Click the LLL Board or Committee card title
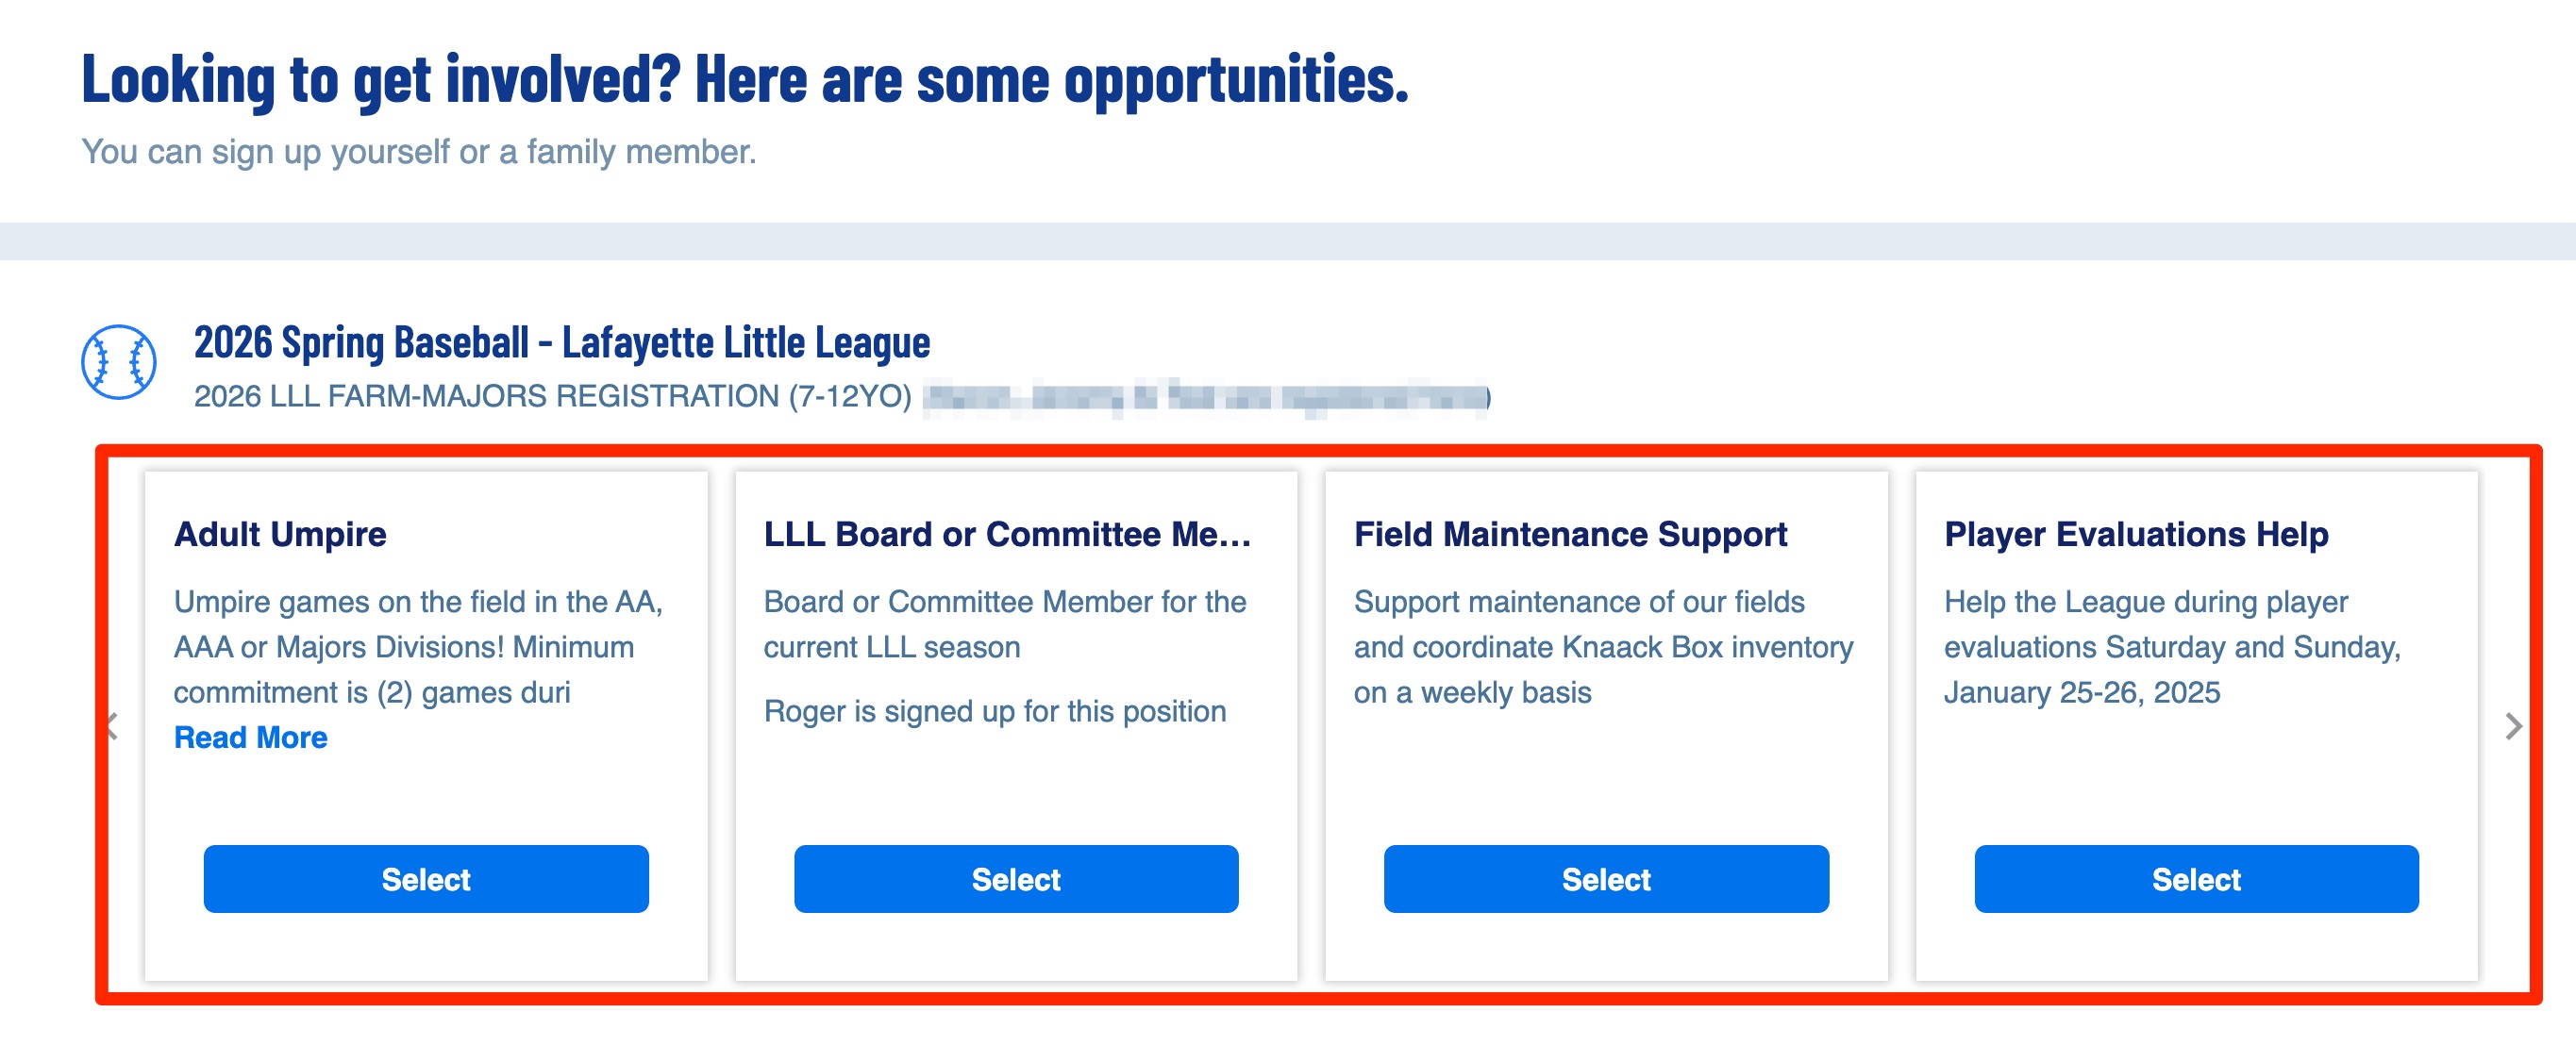 coord(1007,534)
